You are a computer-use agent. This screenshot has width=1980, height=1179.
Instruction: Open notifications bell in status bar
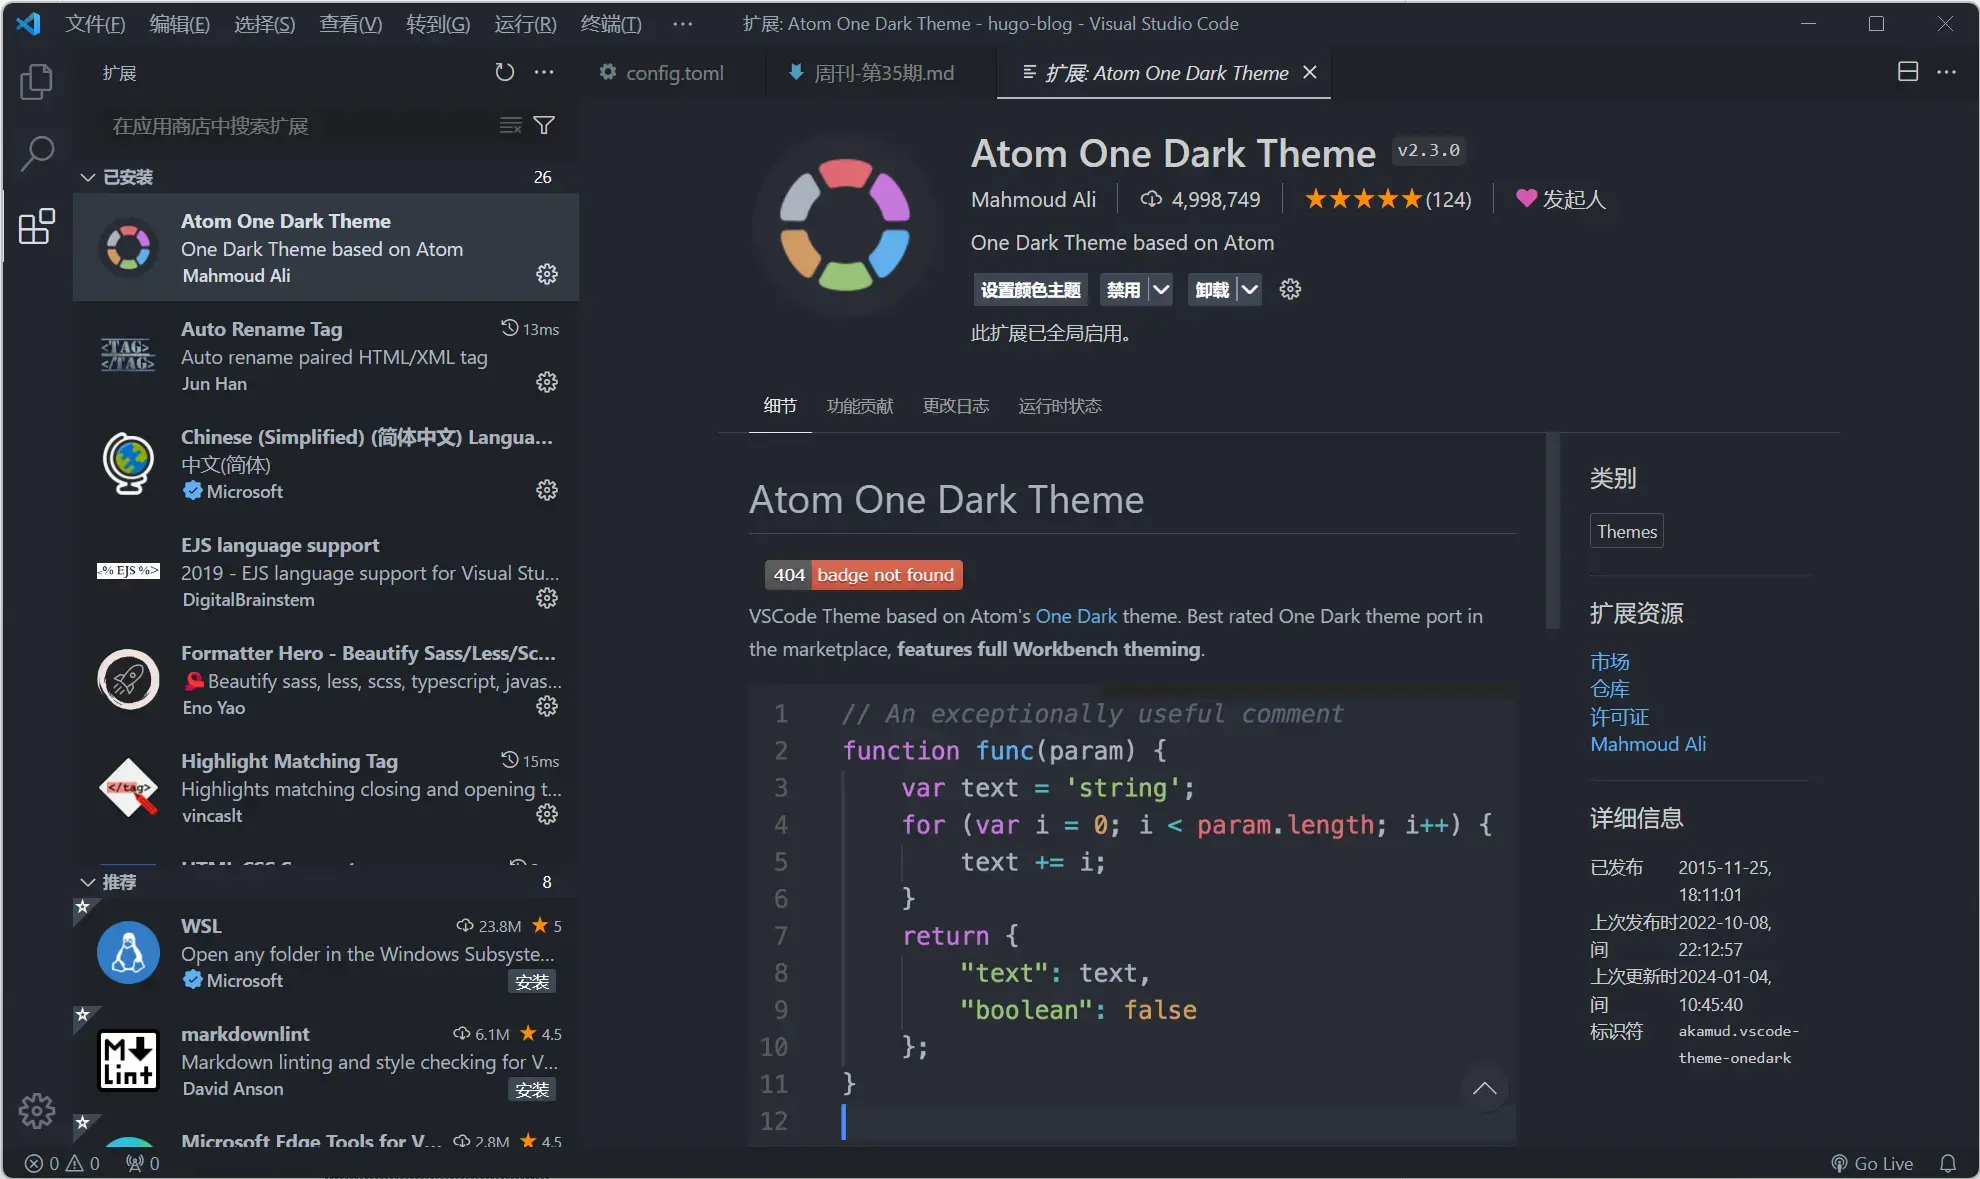click(1948, 1164)
